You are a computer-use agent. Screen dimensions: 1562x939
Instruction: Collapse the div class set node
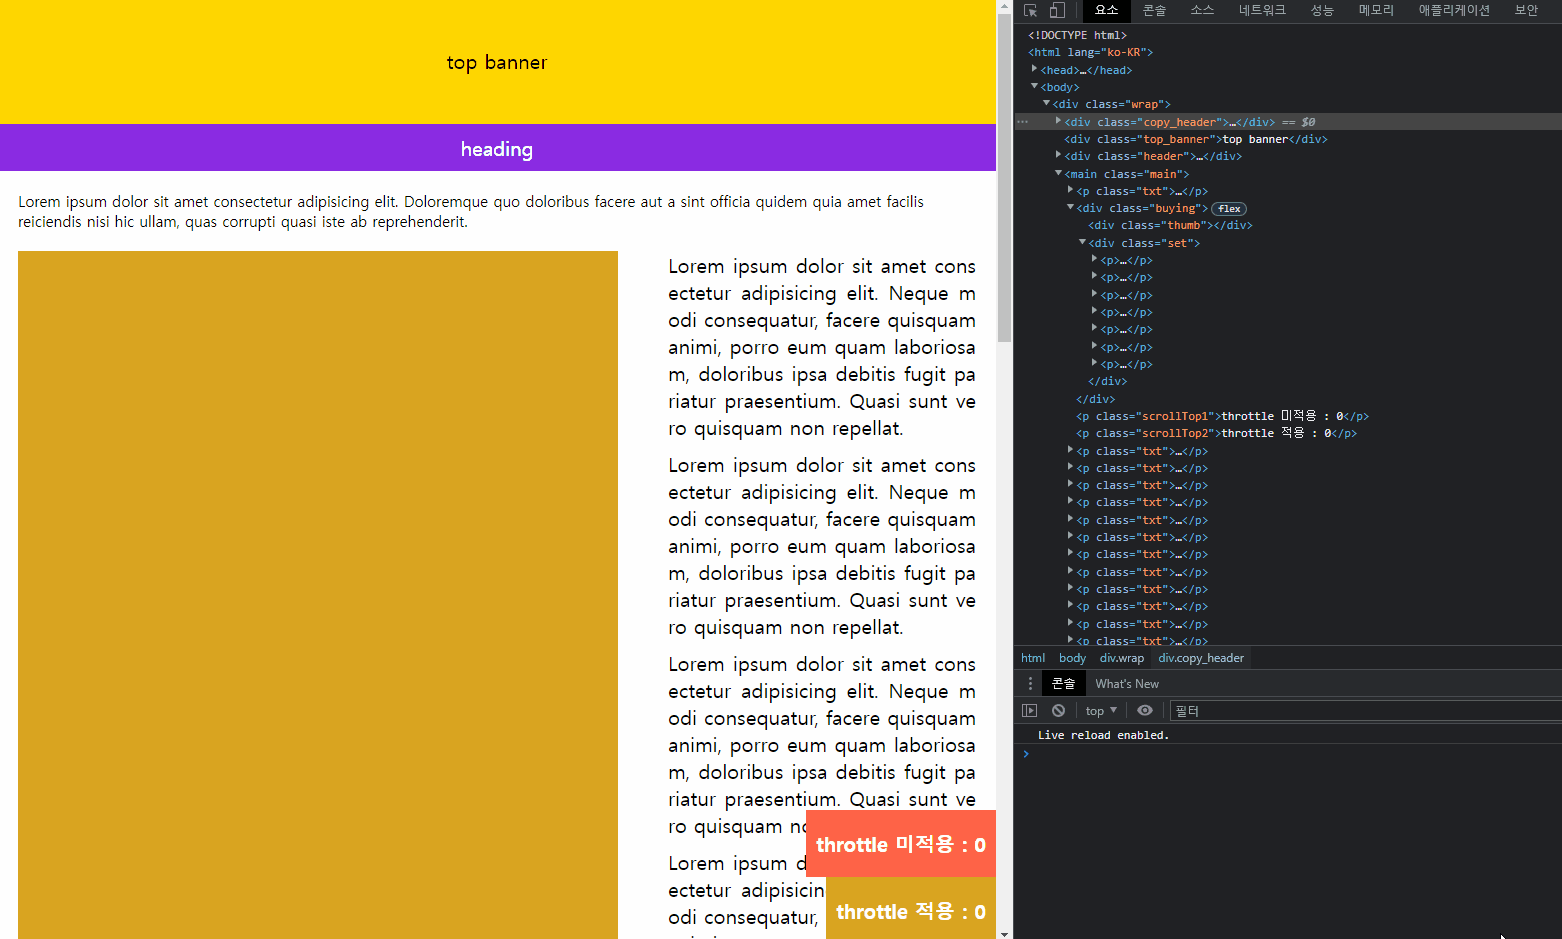(x=1082, y=242)
